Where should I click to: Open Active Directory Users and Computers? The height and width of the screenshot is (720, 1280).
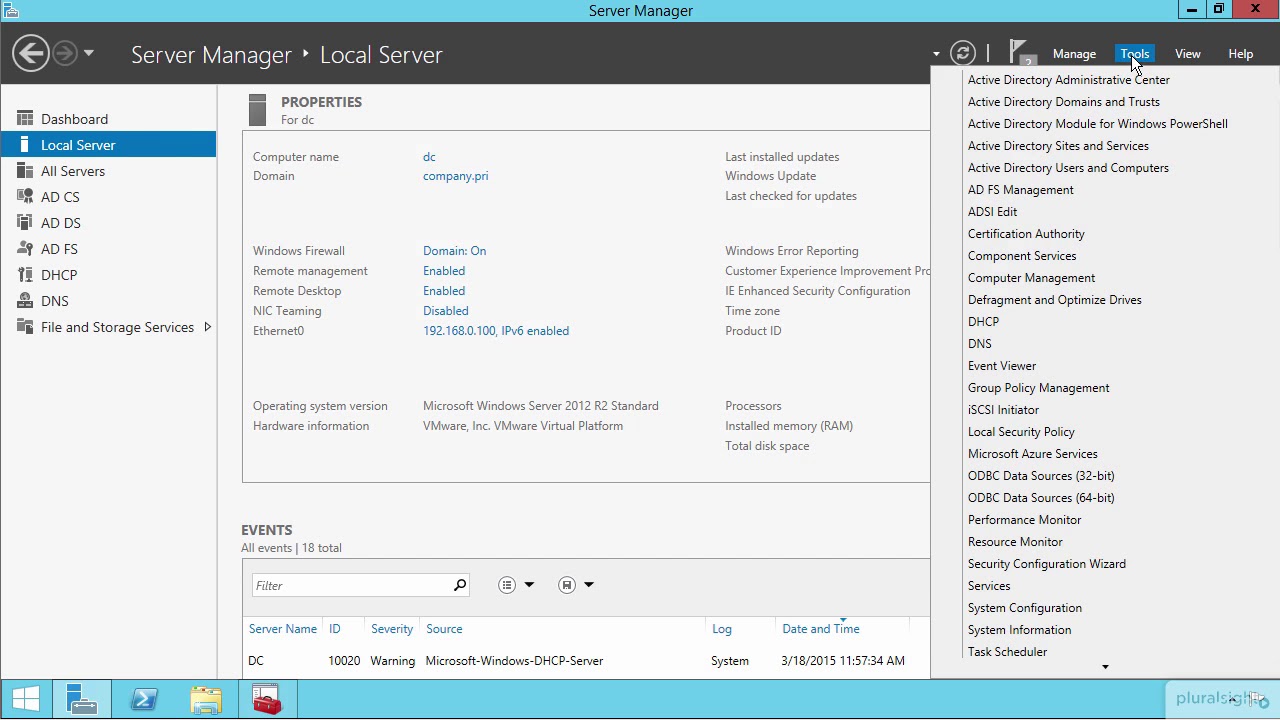(1068, 168)
